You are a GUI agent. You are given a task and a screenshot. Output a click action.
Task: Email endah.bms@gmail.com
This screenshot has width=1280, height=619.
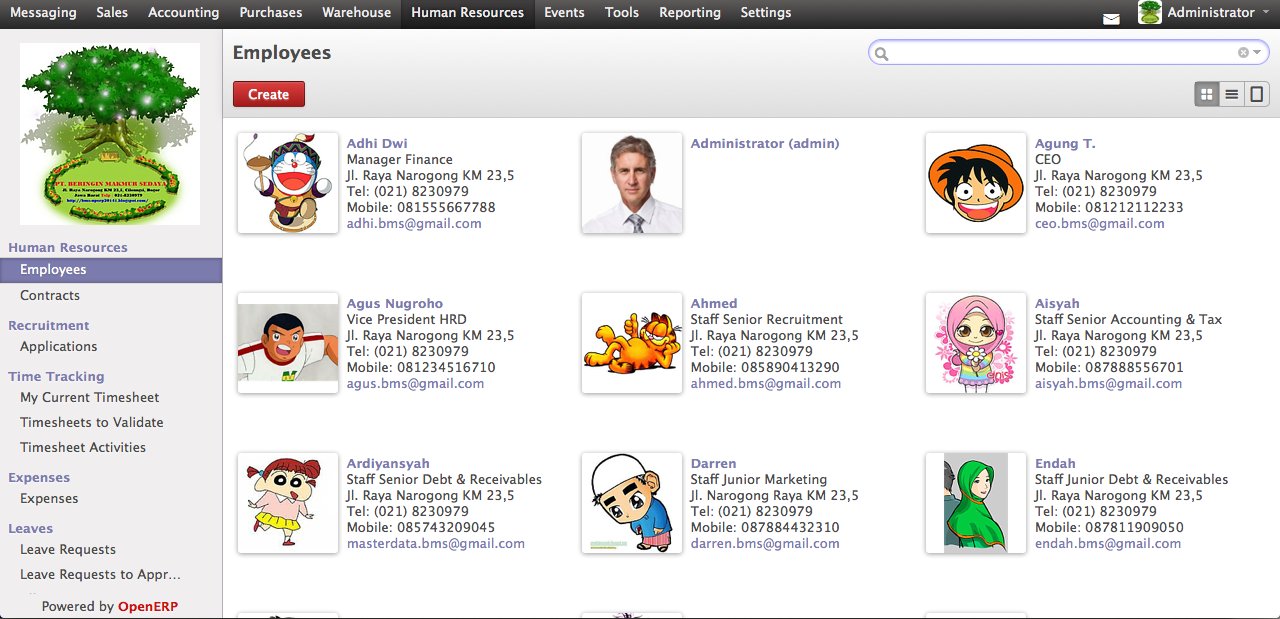click(x=1108, y=543)
